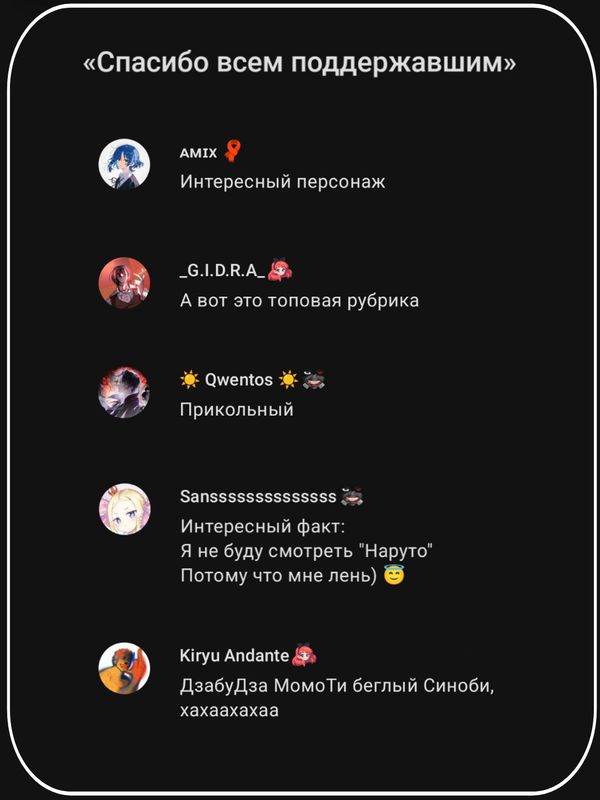Select the comment "Интересный персонаж"

(x=283, y=182)
